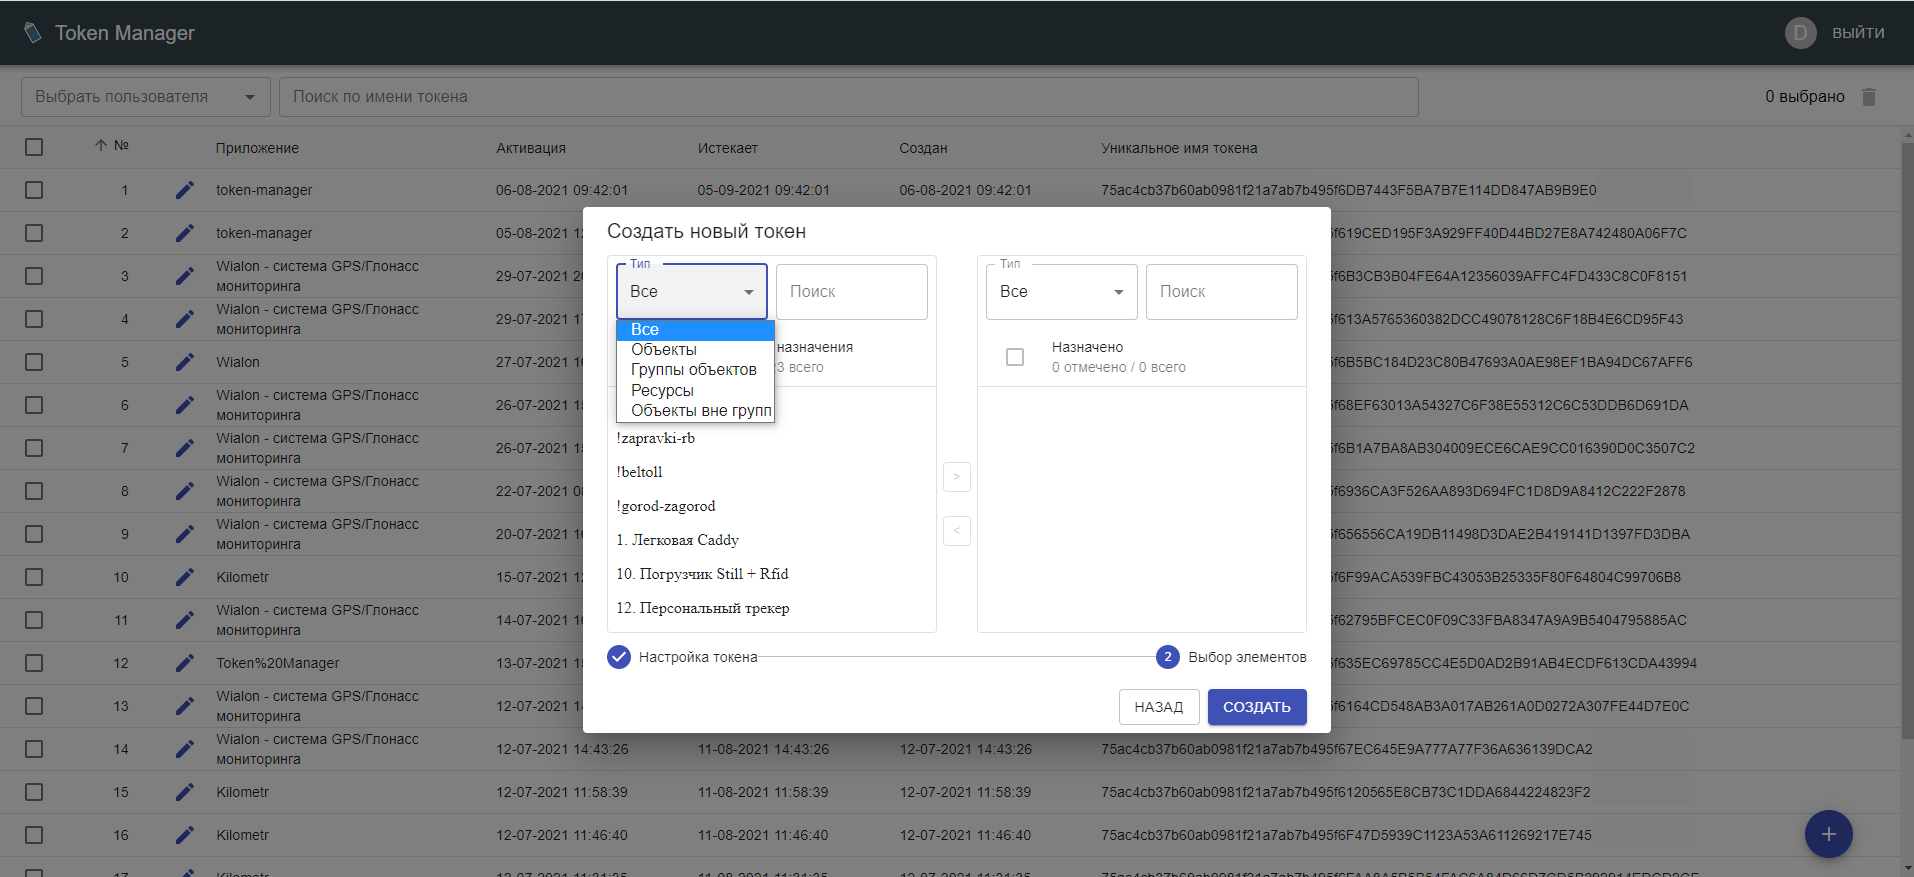Click the delete trash icon in toolbar
1914x877 pixels.
coord(1868,97)
